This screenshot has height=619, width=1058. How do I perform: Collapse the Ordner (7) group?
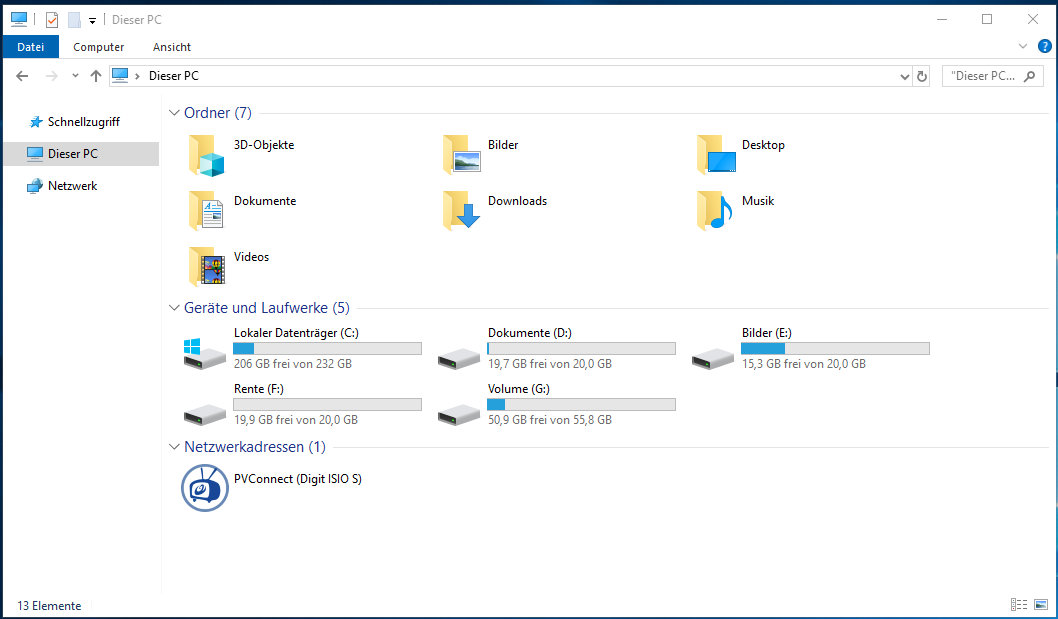click(x=174, y=113)
